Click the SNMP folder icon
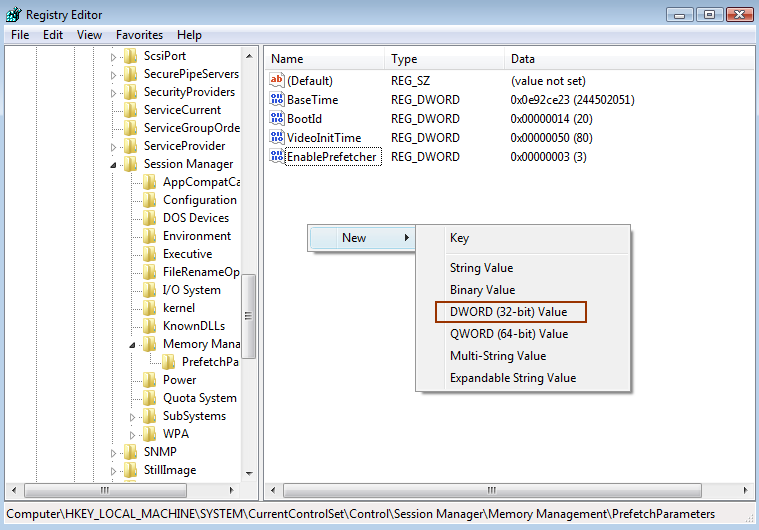The image size is (759, 530). point(130,452)
